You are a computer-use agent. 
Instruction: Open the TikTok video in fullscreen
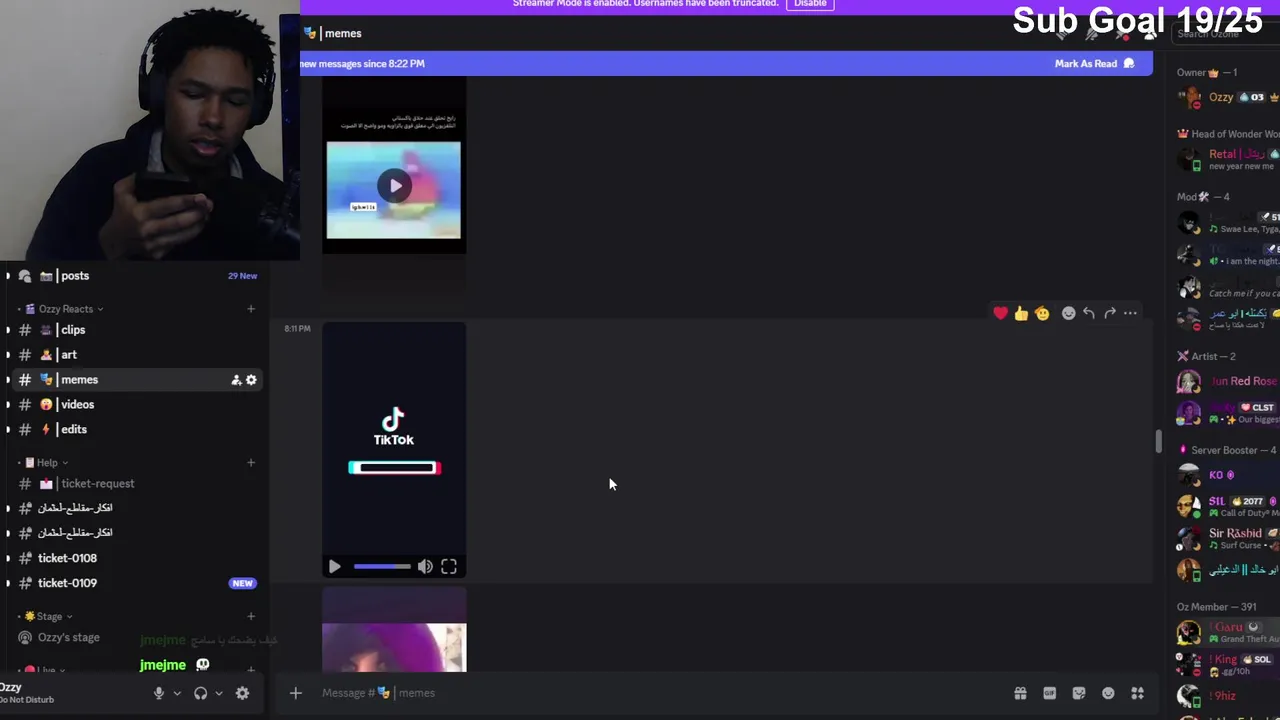click(449, 567)
